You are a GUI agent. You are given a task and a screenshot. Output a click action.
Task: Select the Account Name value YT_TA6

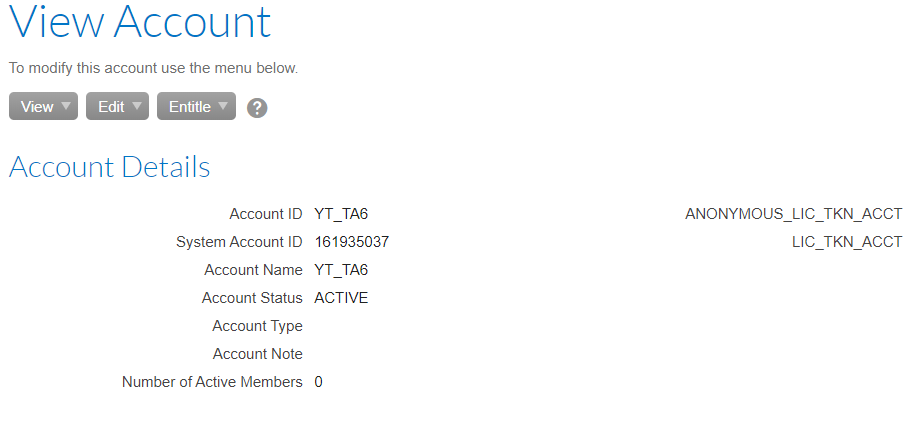[341, 270]
